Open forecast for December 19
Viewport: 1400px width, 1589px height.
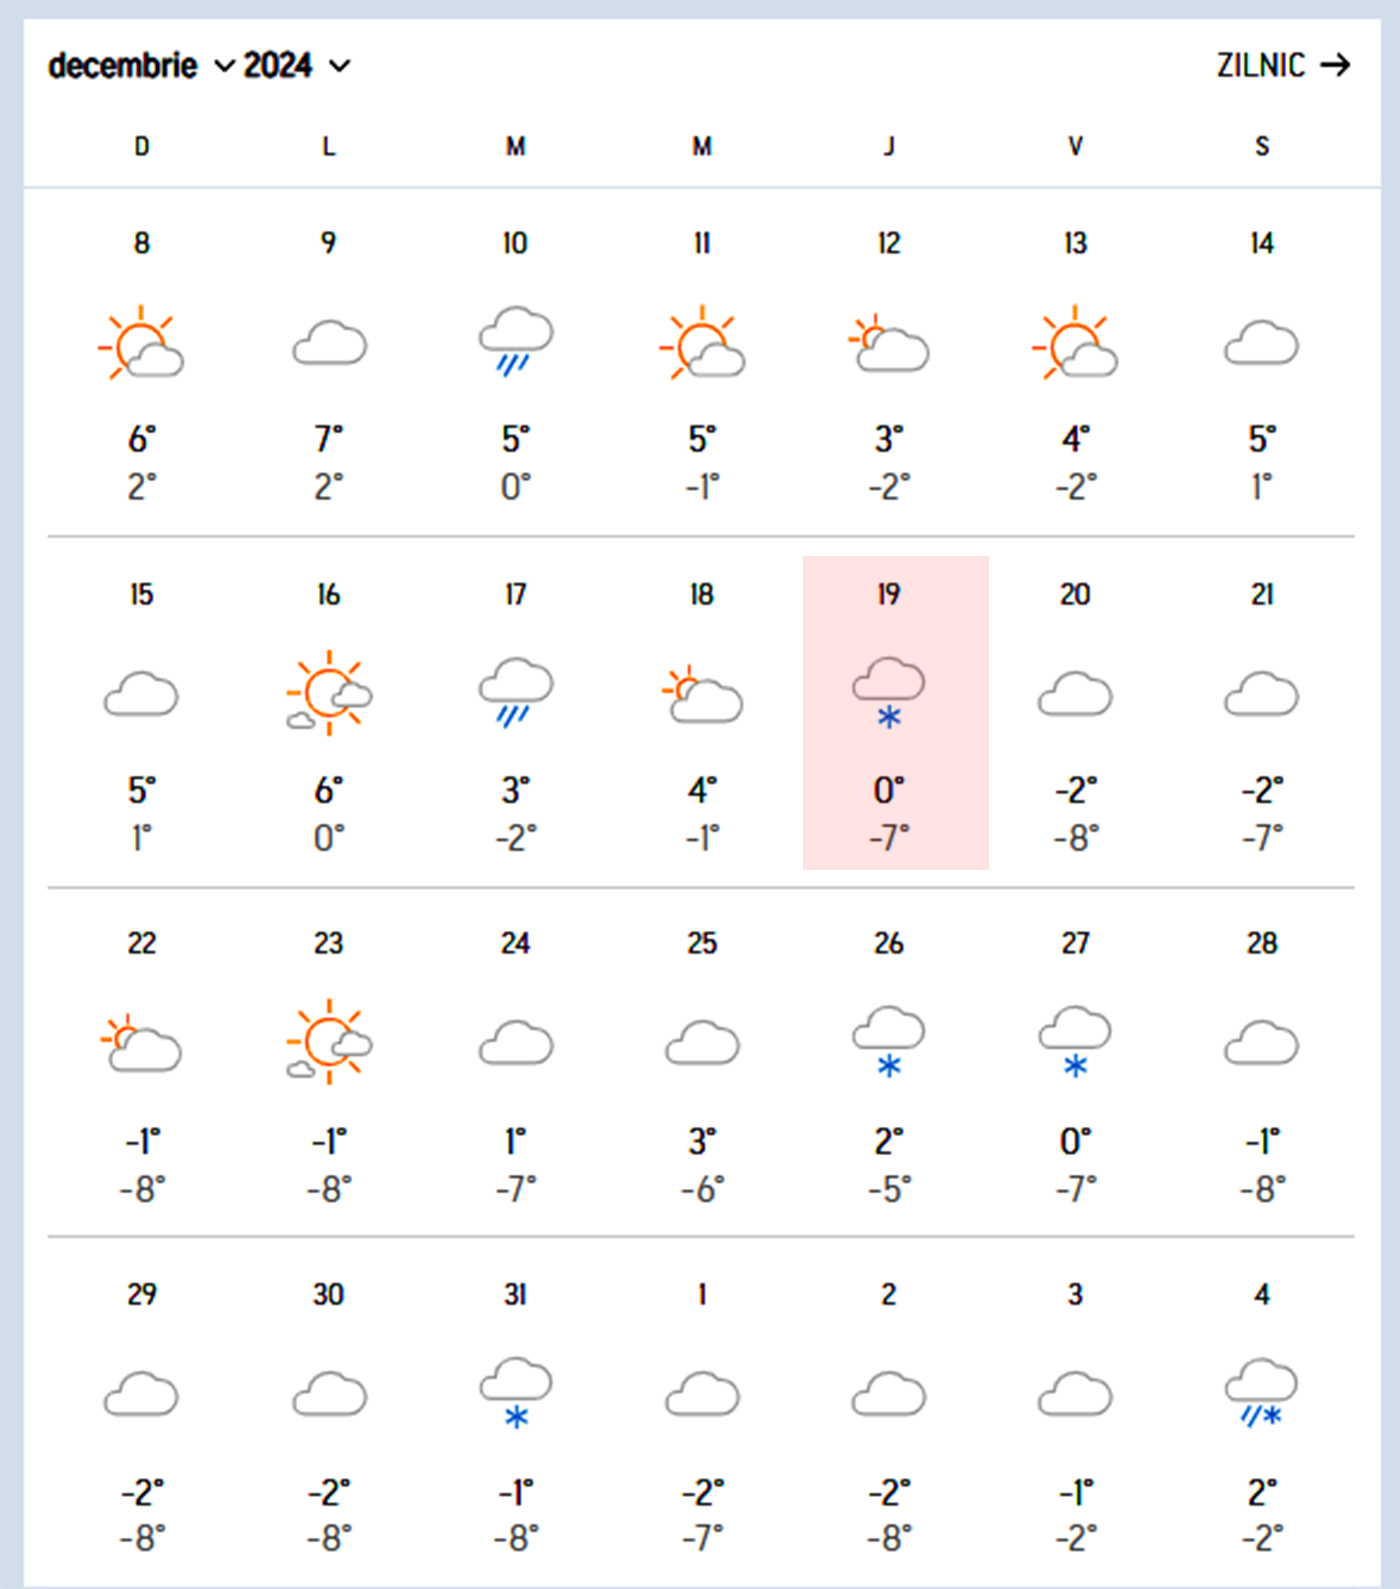[889, 714]
